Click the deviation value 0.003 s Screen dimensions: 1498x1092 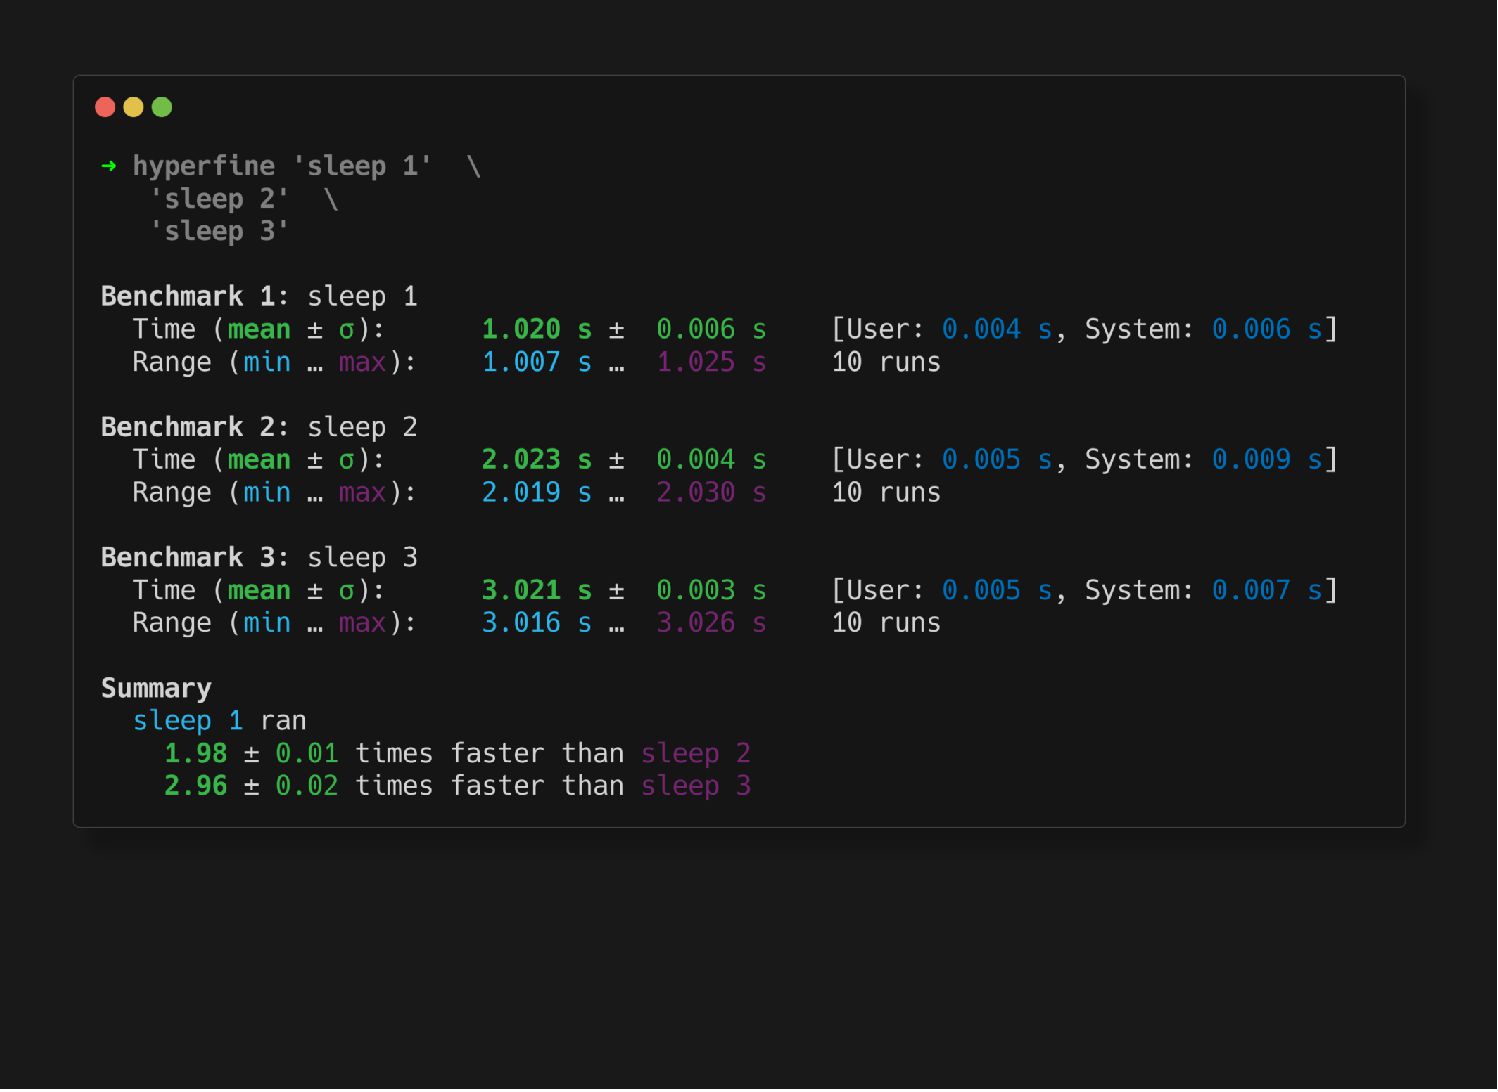tap(711, 590)
